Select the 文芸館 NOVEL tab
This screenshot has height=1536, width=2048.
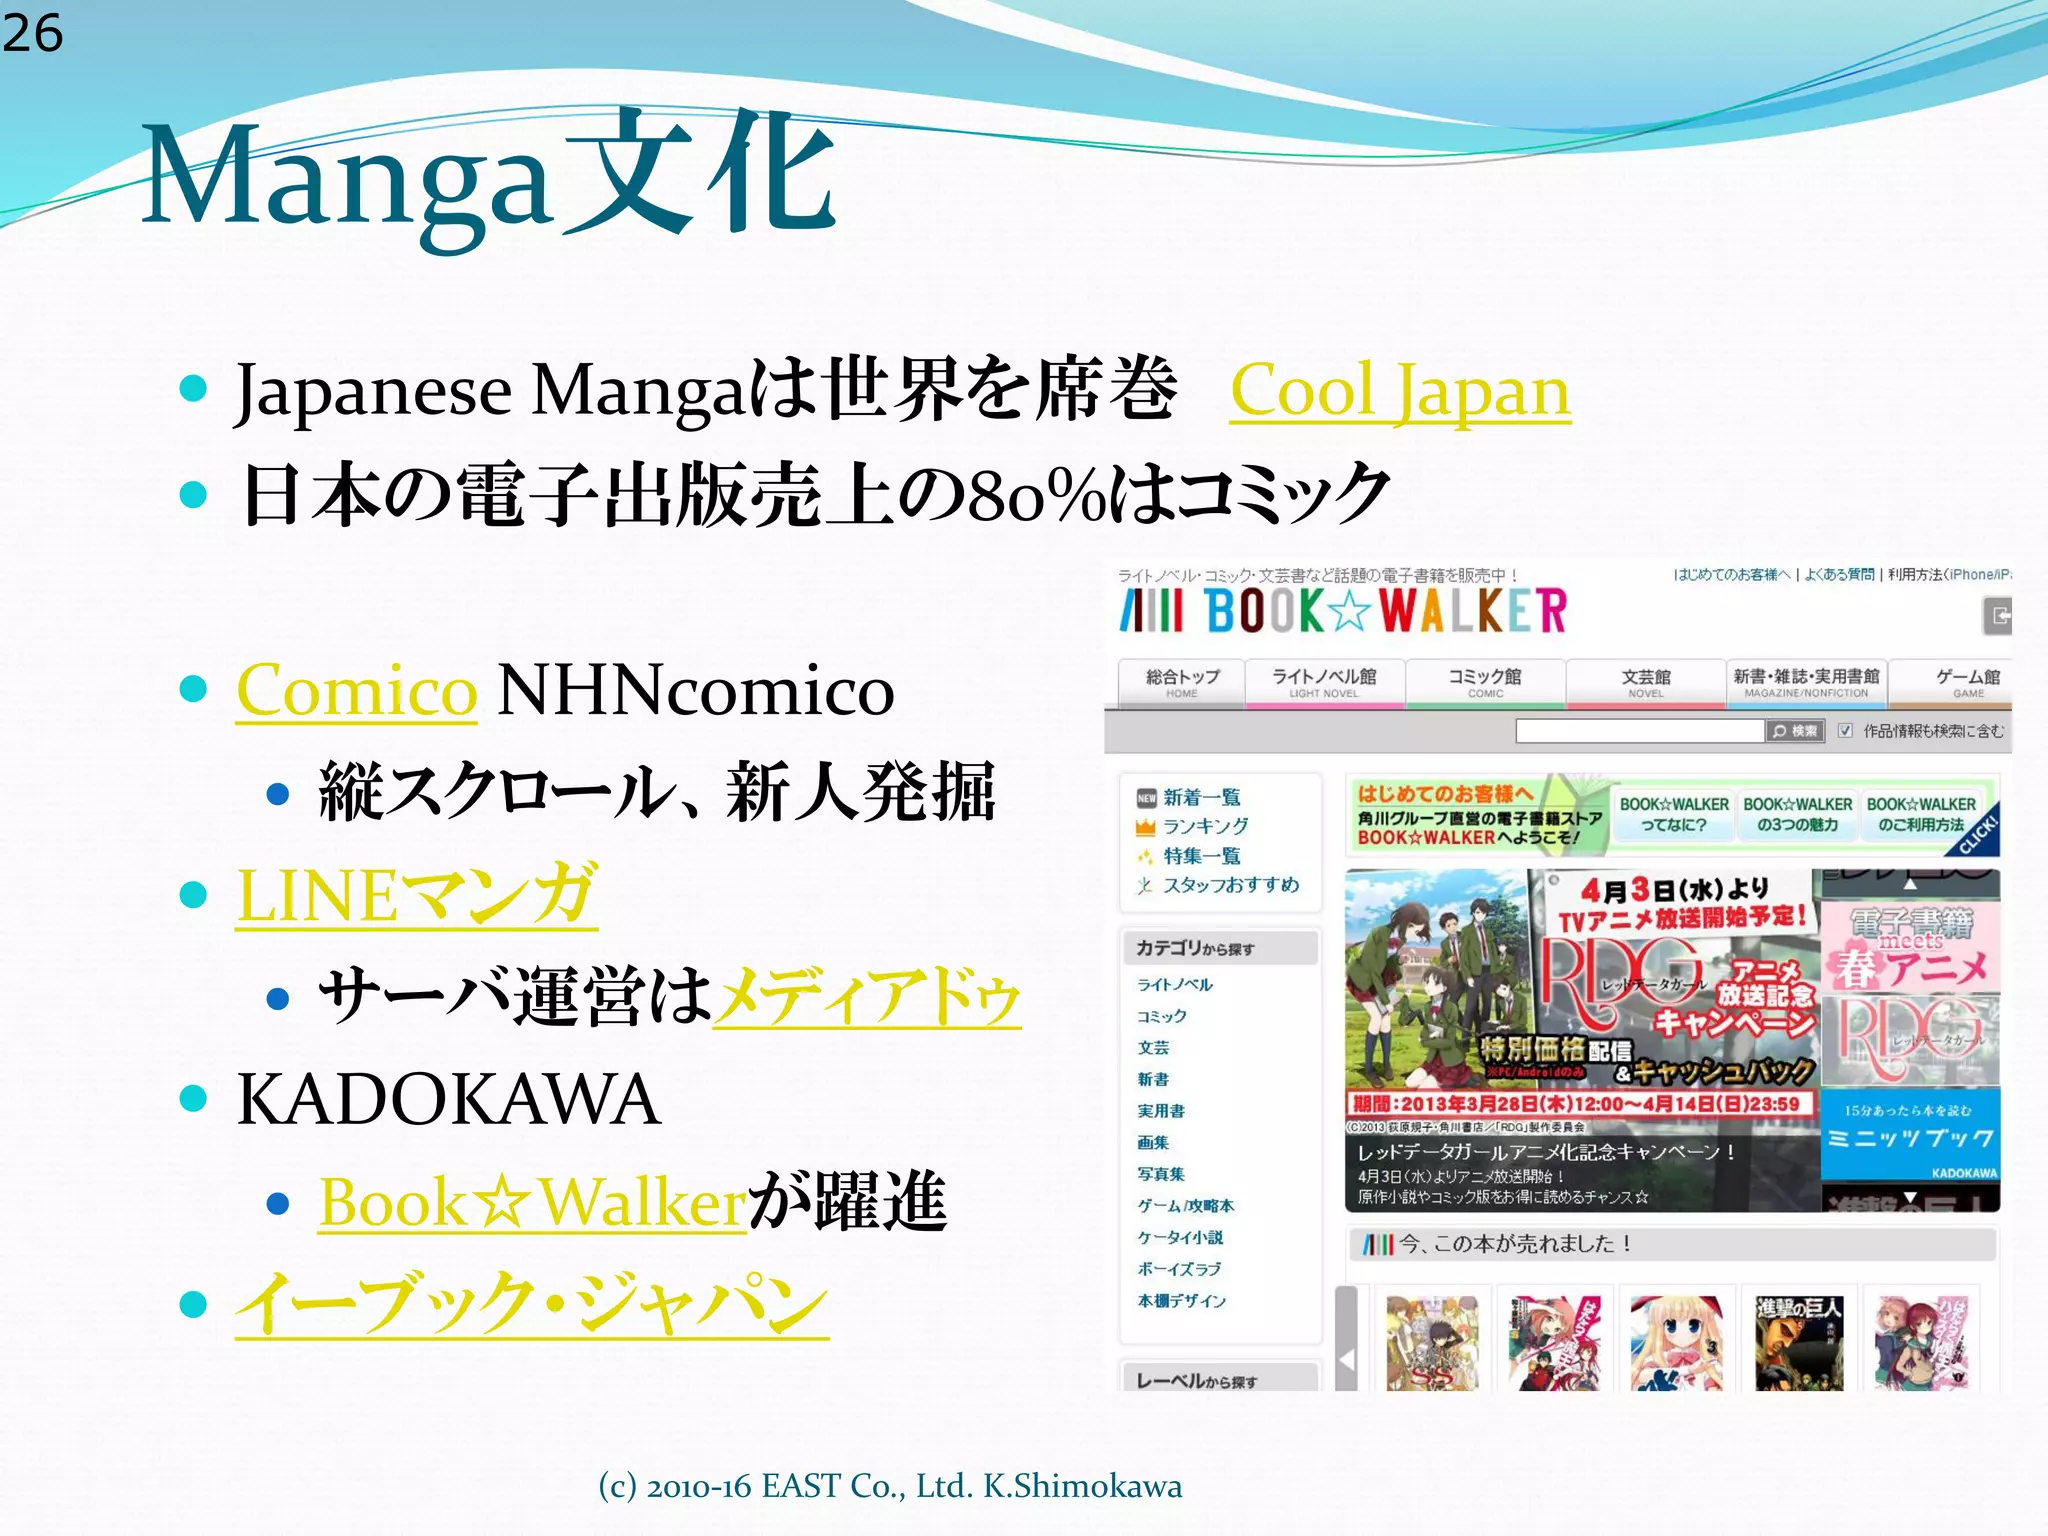1645,683
